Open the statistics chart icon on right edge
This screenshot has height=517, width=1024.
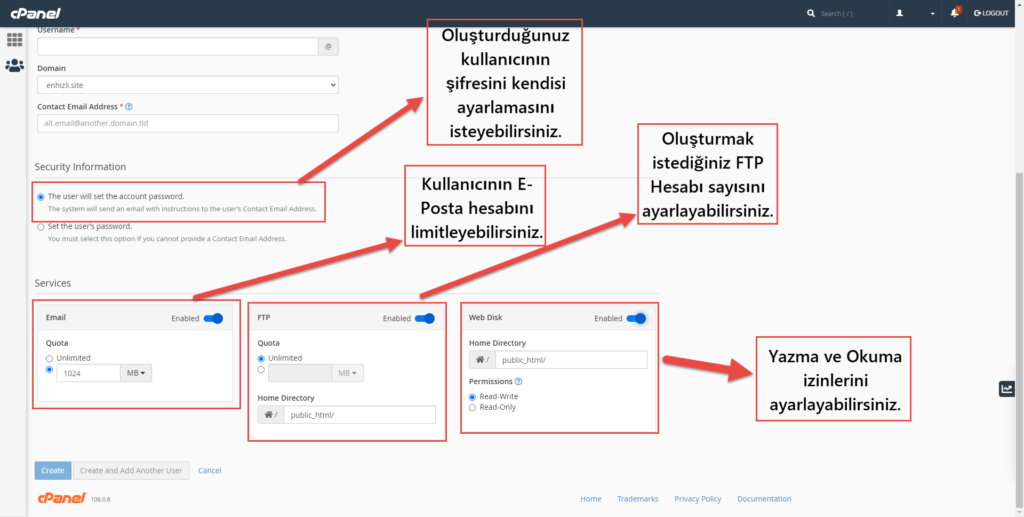1007,389
